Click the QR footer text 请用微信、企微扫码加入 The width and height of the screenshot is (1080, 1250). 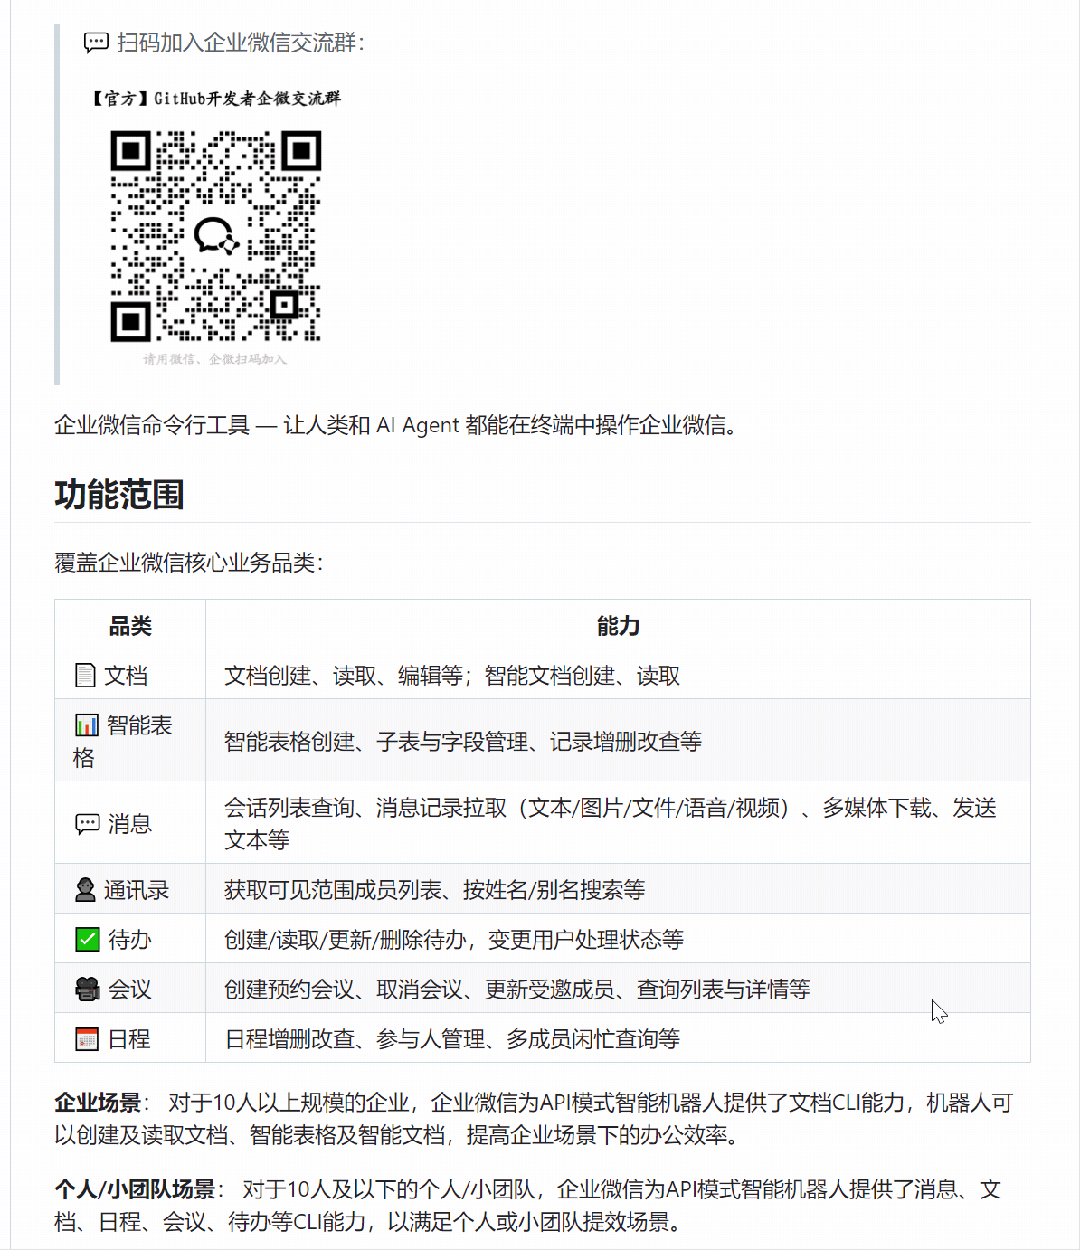215,359
